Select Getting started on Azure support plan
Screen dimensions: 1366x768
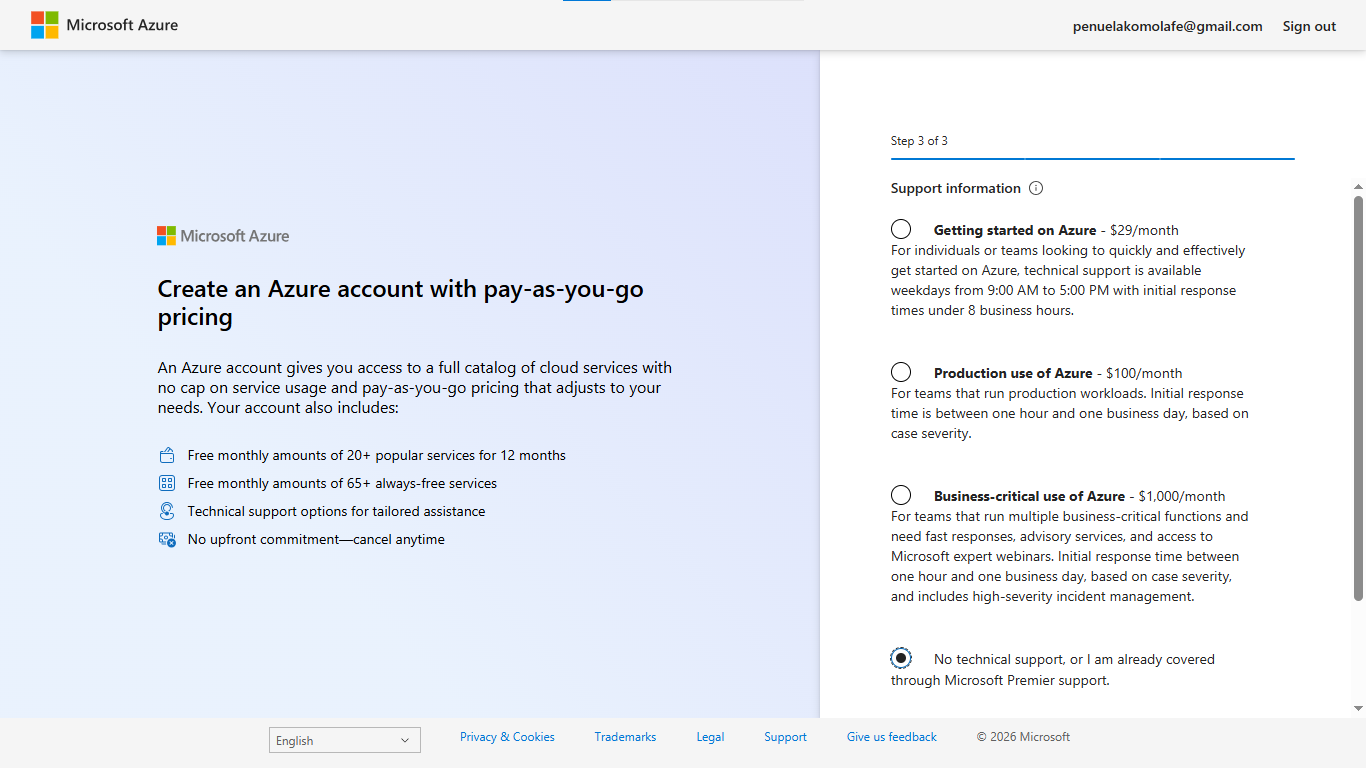pos(901,229)
